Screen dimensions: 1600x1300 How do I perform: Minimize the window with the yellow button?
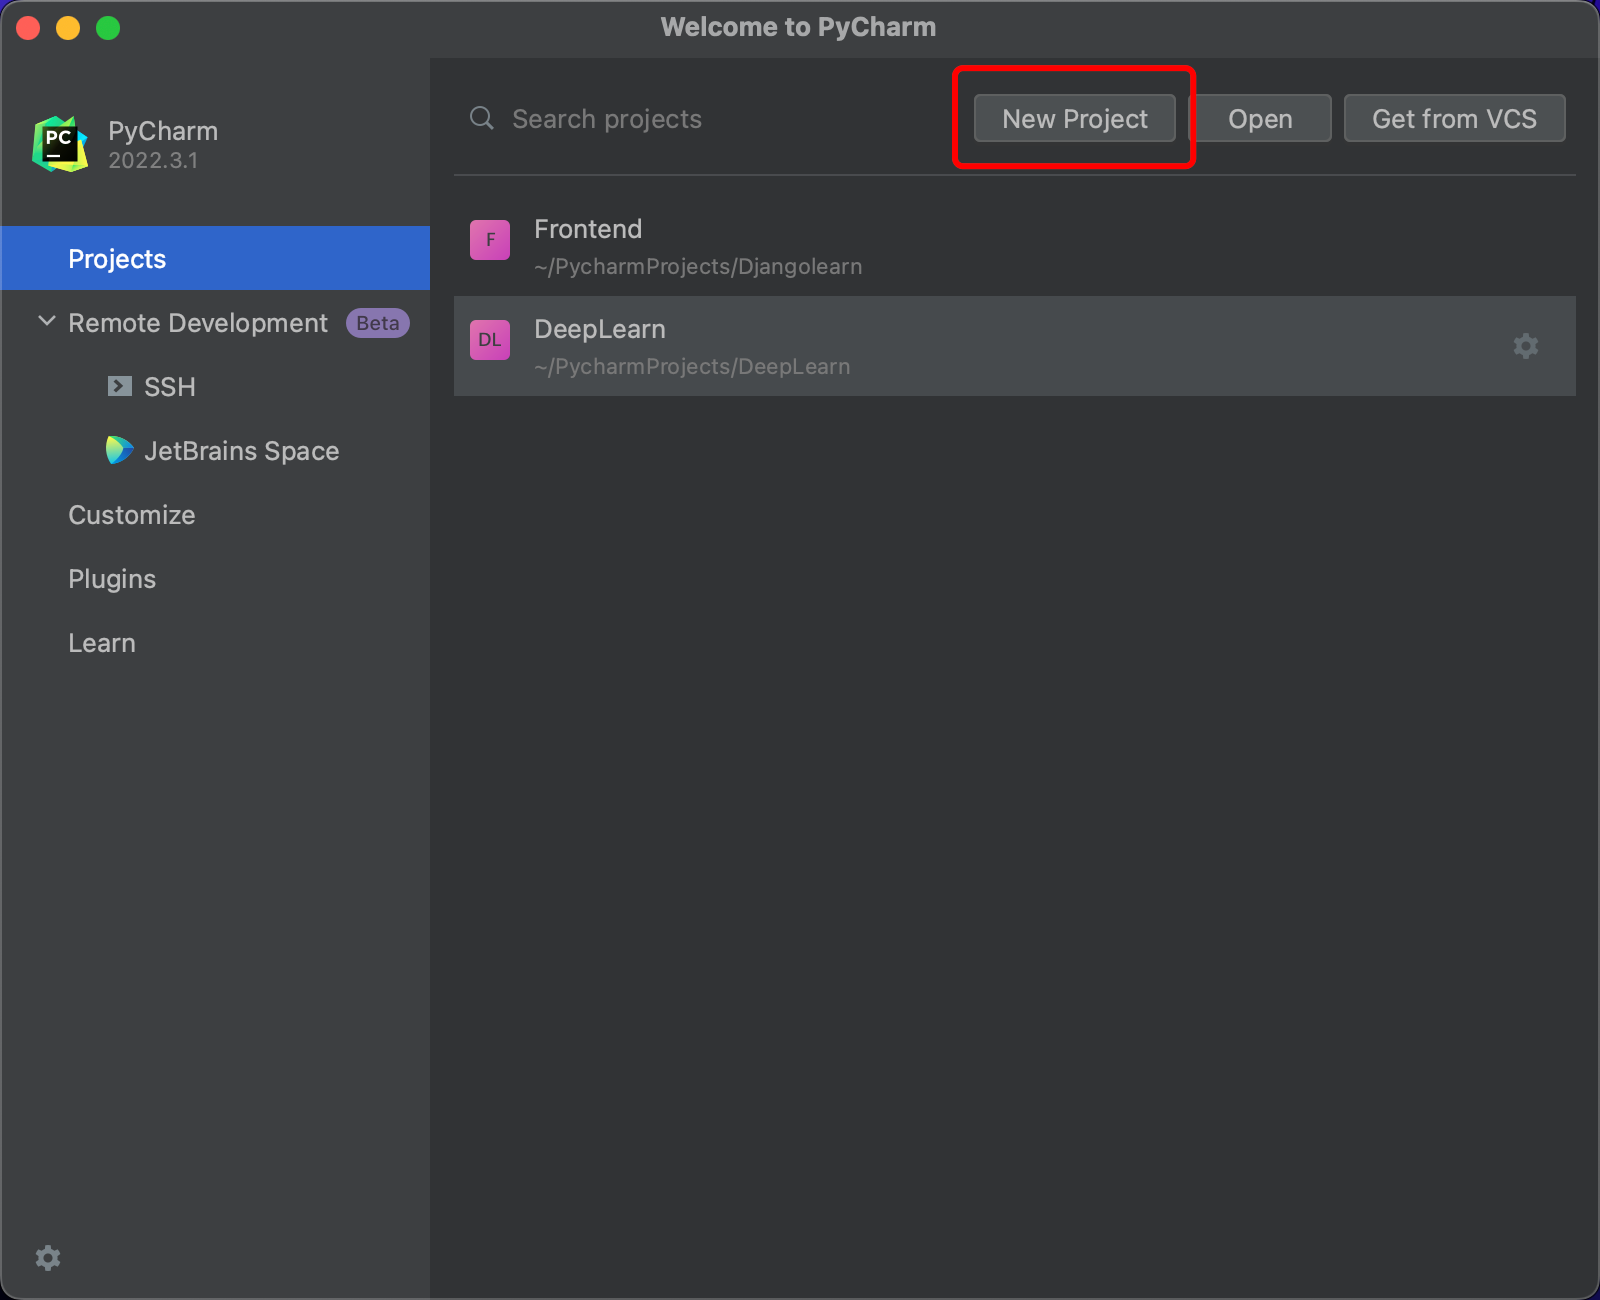pyautogui.click(x=68, y=28)
